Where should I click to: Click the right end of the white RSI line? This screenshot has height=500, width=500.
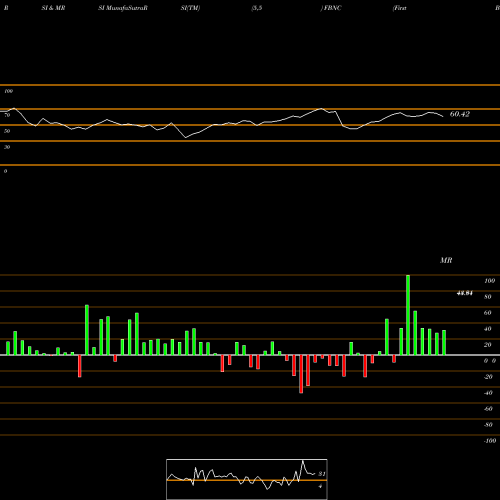click(x=443, y=116)
